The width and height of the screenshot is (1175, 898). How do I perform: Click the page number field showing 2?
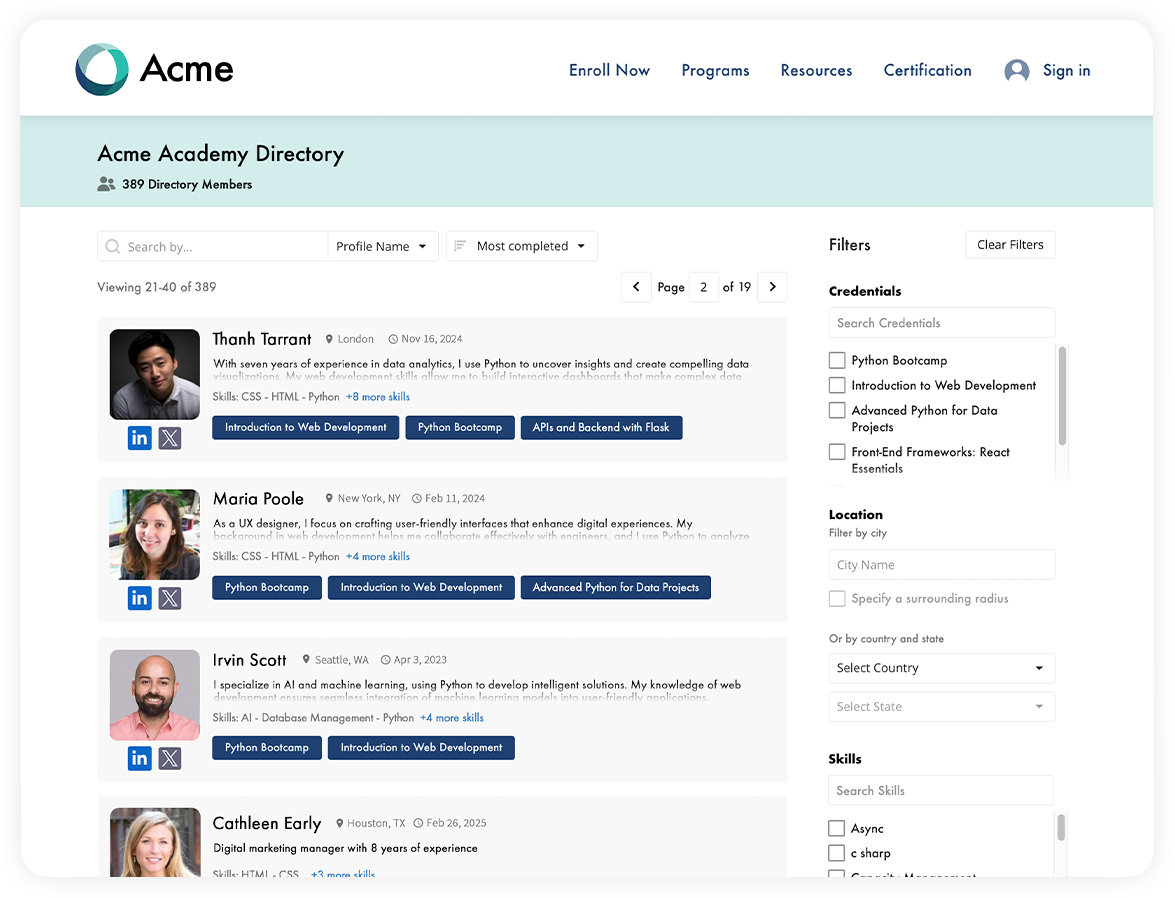coord(704,287)
